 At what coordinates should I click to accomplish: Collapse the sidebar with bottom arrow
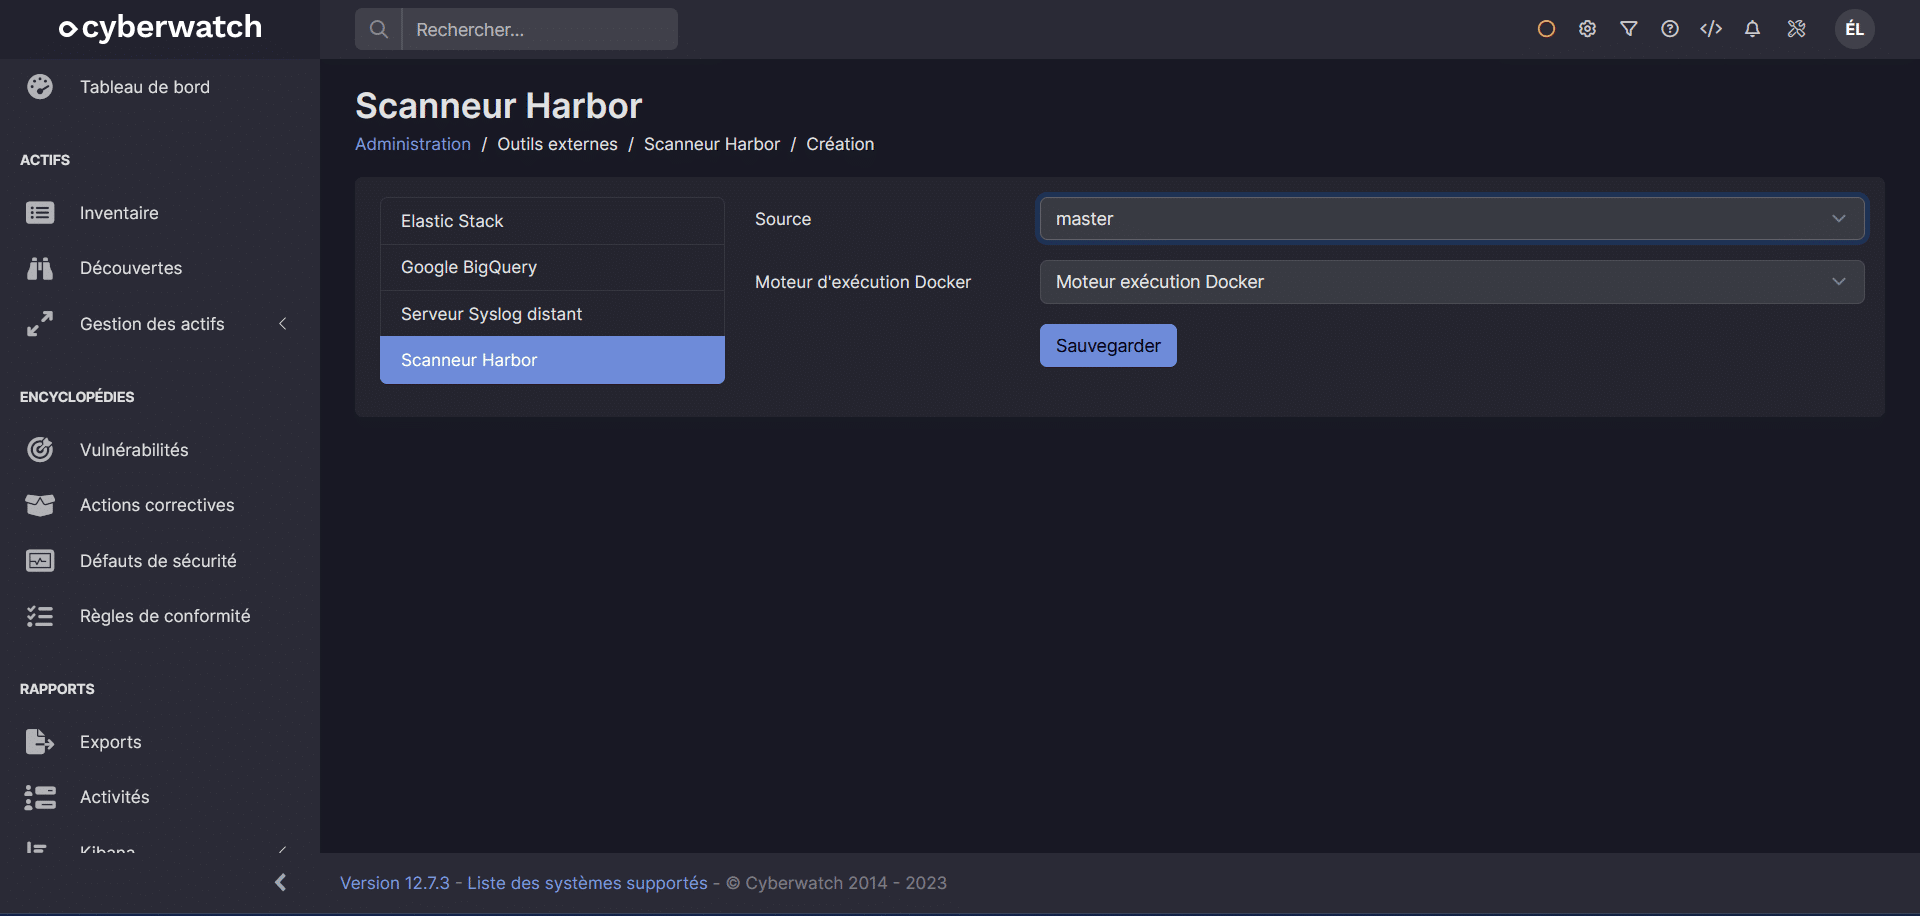click(x=280, y=882)
